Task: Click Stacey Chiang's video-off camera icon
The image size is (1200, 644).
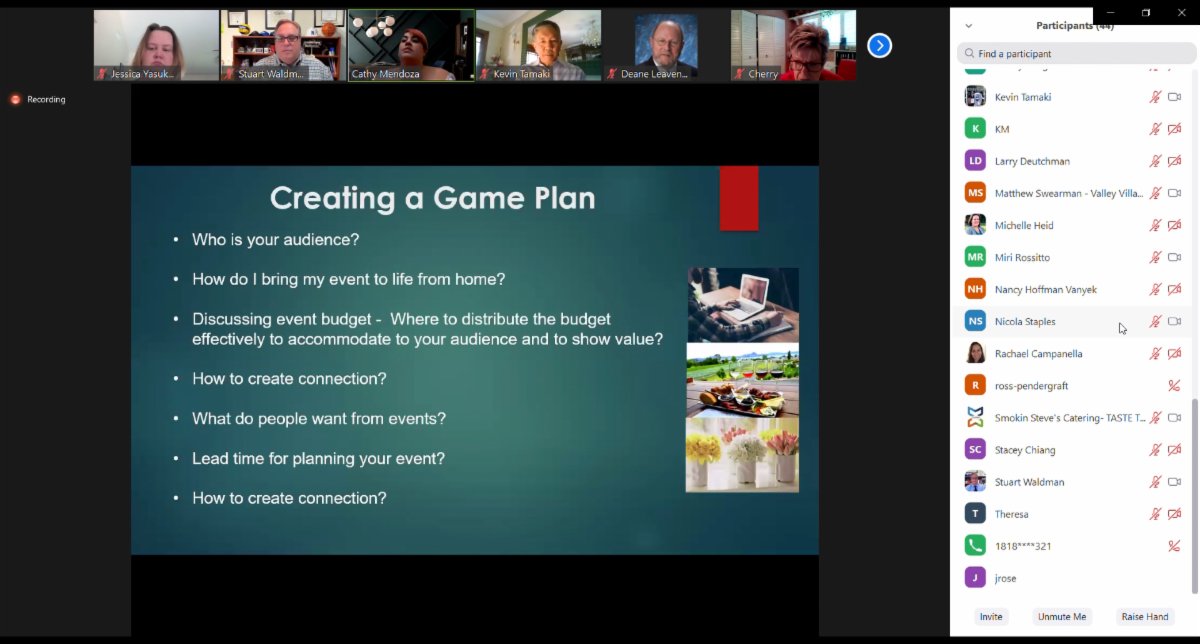Action: coord(1175,449)
